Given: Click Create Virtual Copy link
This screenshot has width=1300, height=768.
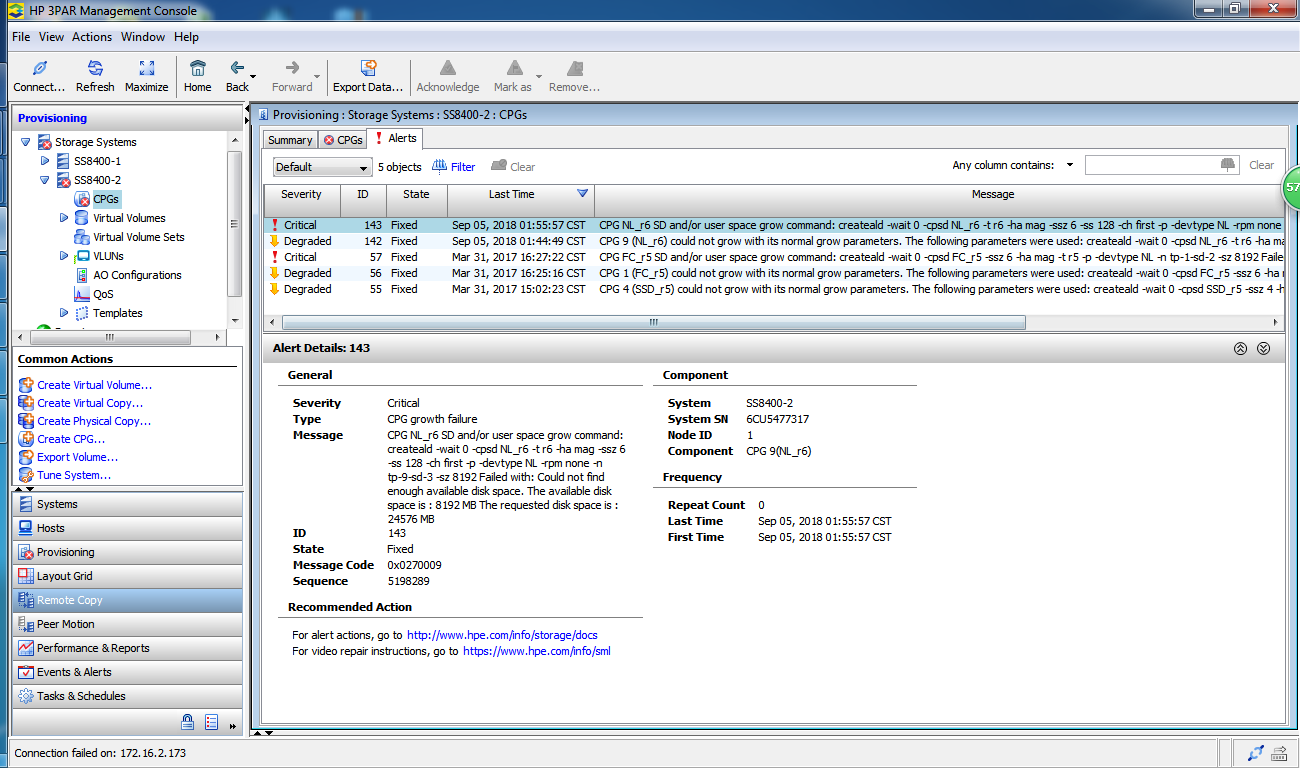Looking at the screenshot, I should [90, 403].
